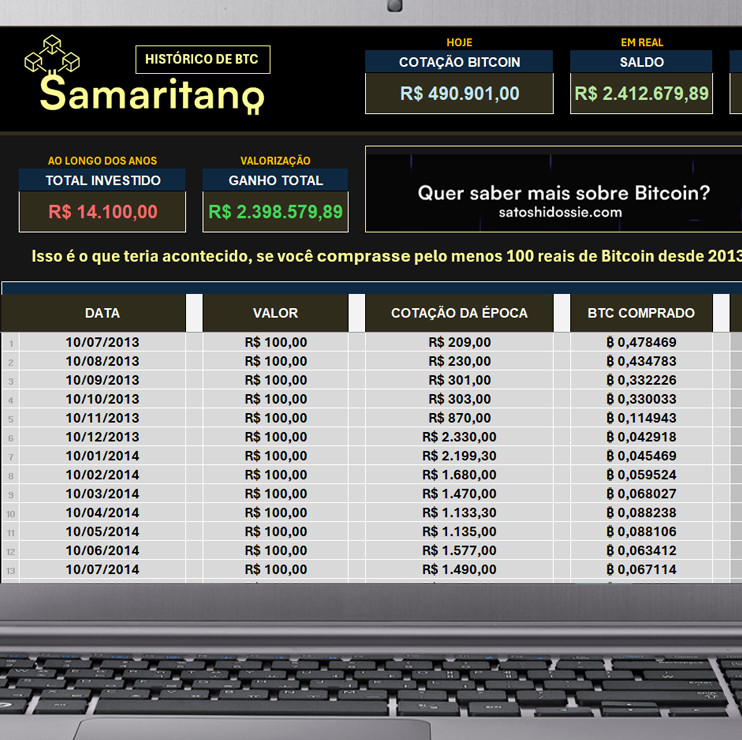Select the price cell R$ 2.330,00
Viewport: 742px width, 740px height.
[x=459, y=437]
